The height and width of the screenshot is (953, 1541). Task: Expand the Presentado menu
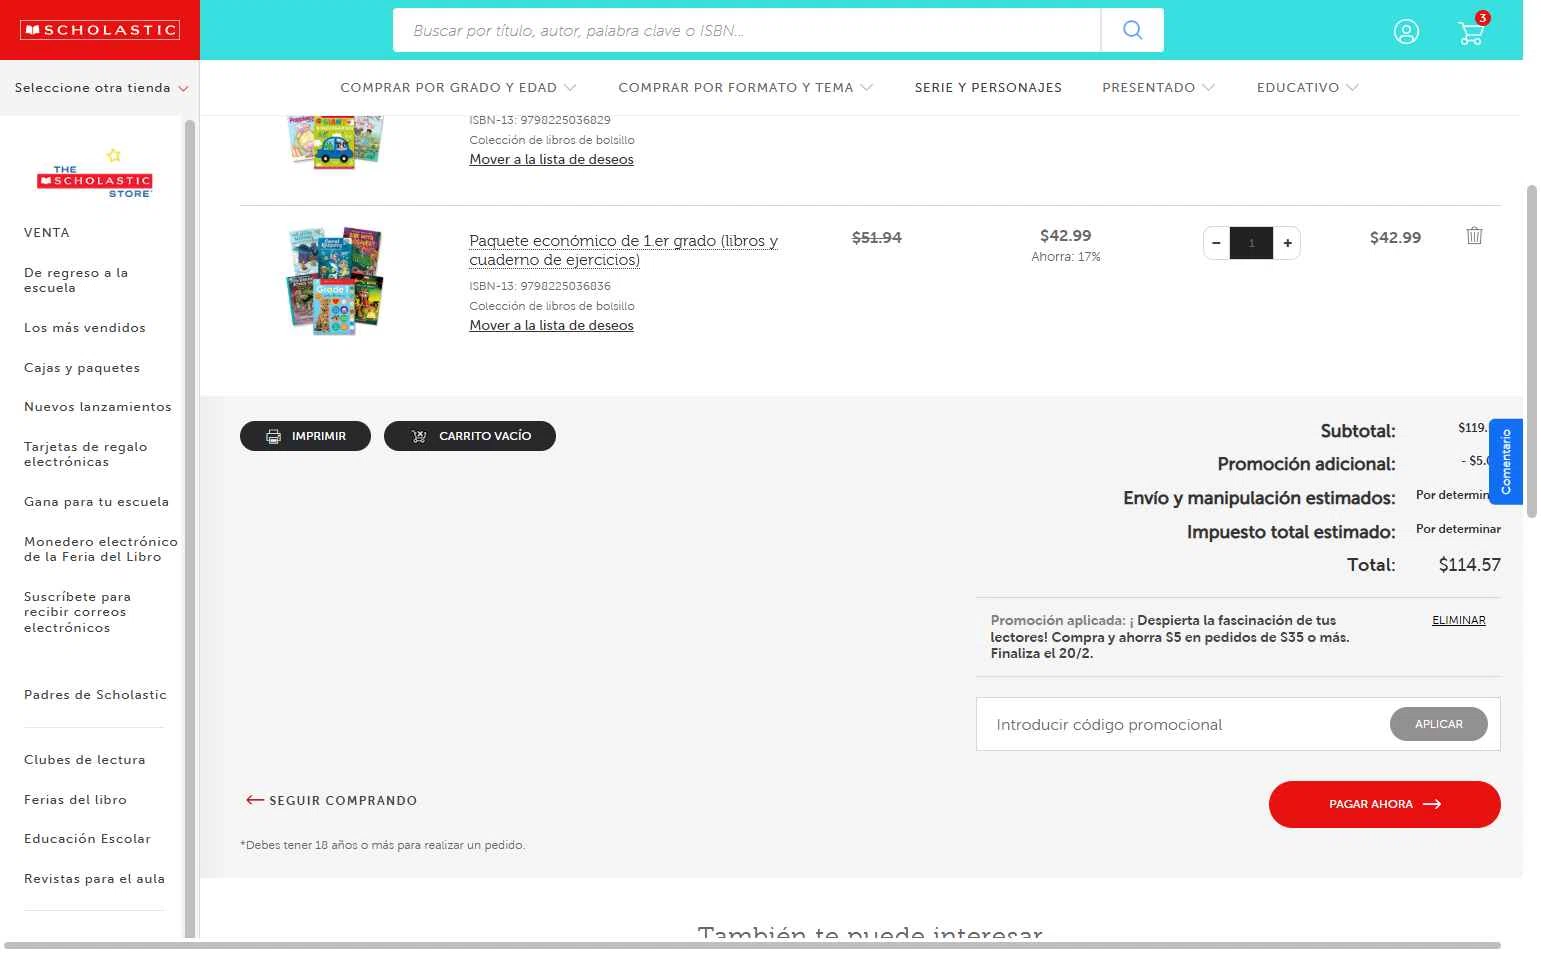(x=1158, y=88)
